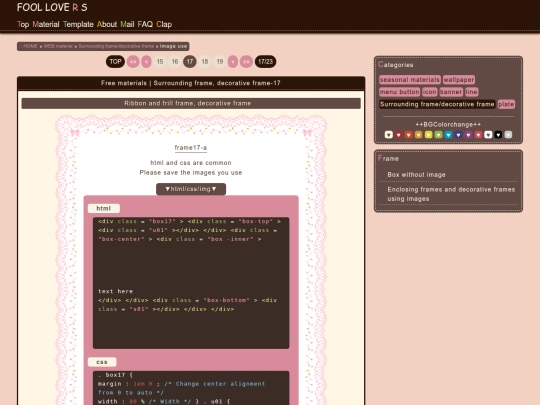Change background to orange heart swatch

tap(418, 135)
